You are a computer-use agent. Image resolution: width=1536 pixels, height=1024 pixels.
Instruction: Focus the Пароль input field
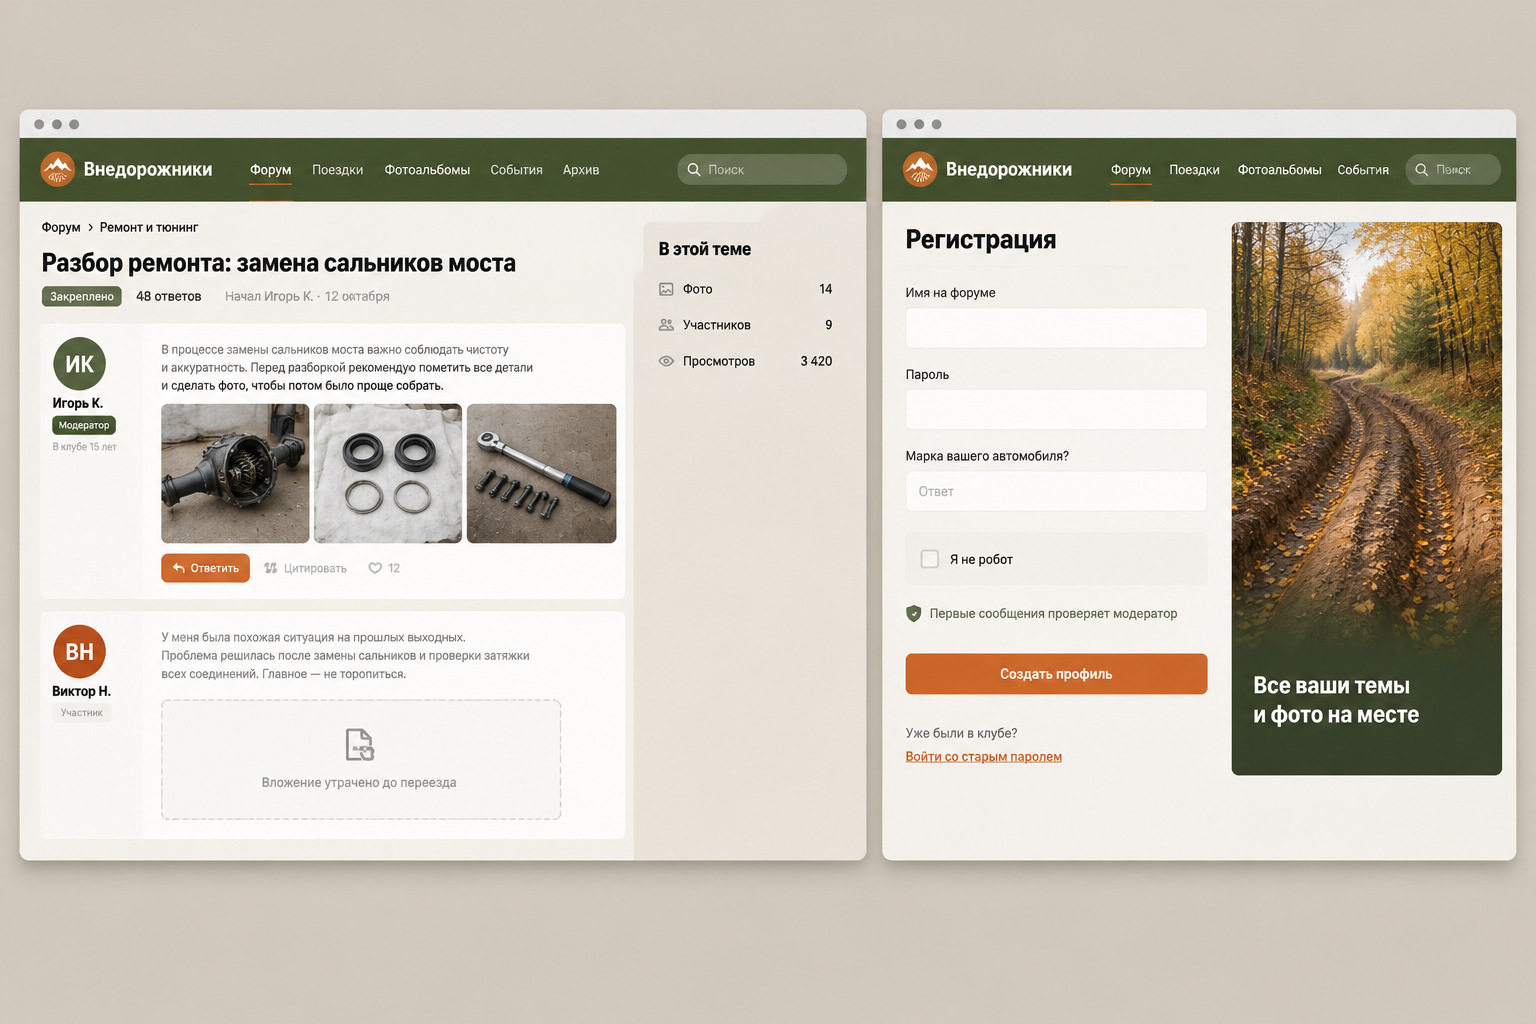pyautogui.click(x=1056, y=410)
